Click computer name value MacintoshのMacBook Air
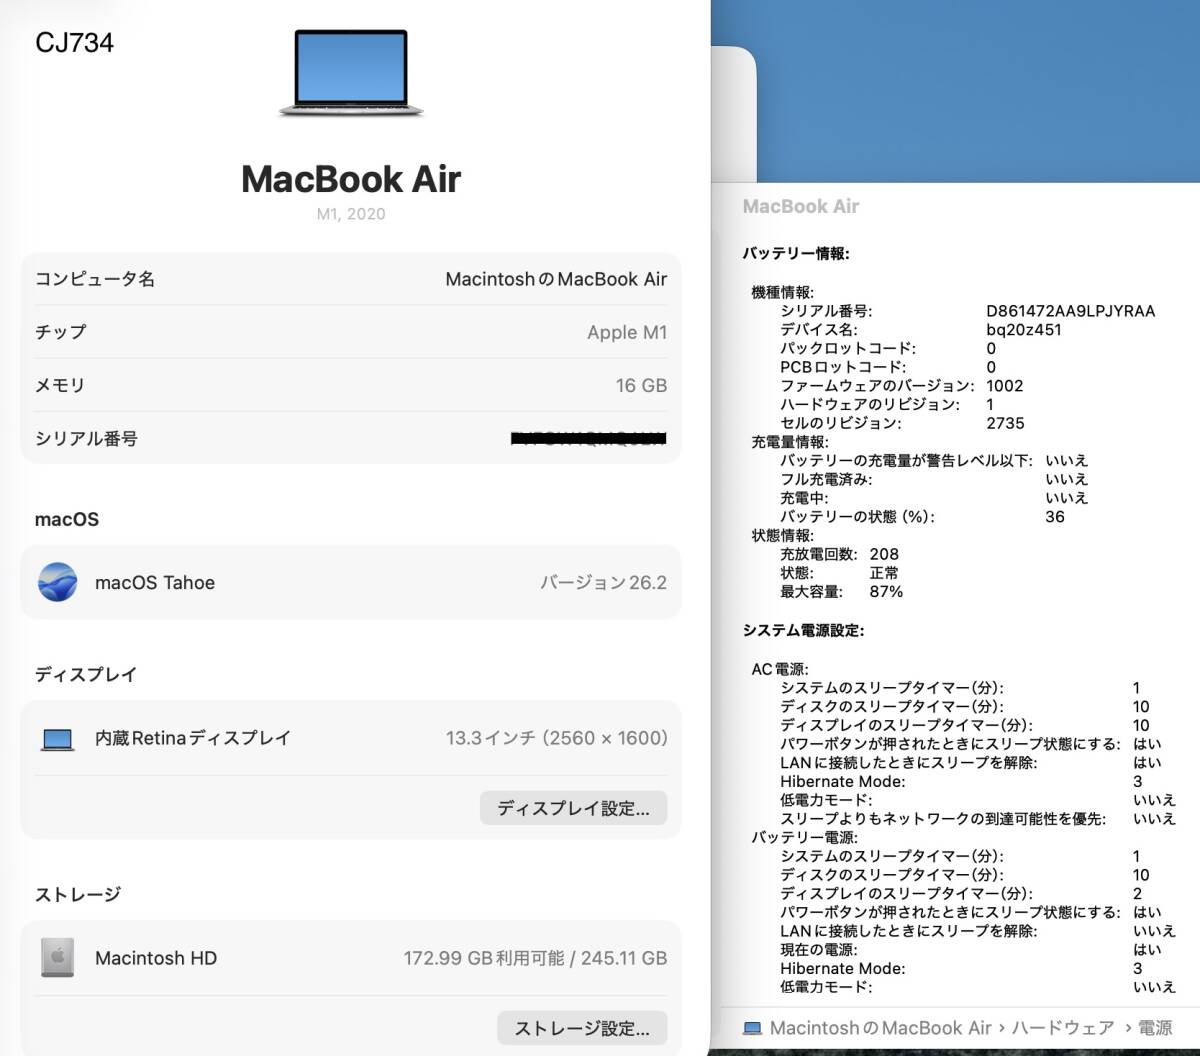 556,279
